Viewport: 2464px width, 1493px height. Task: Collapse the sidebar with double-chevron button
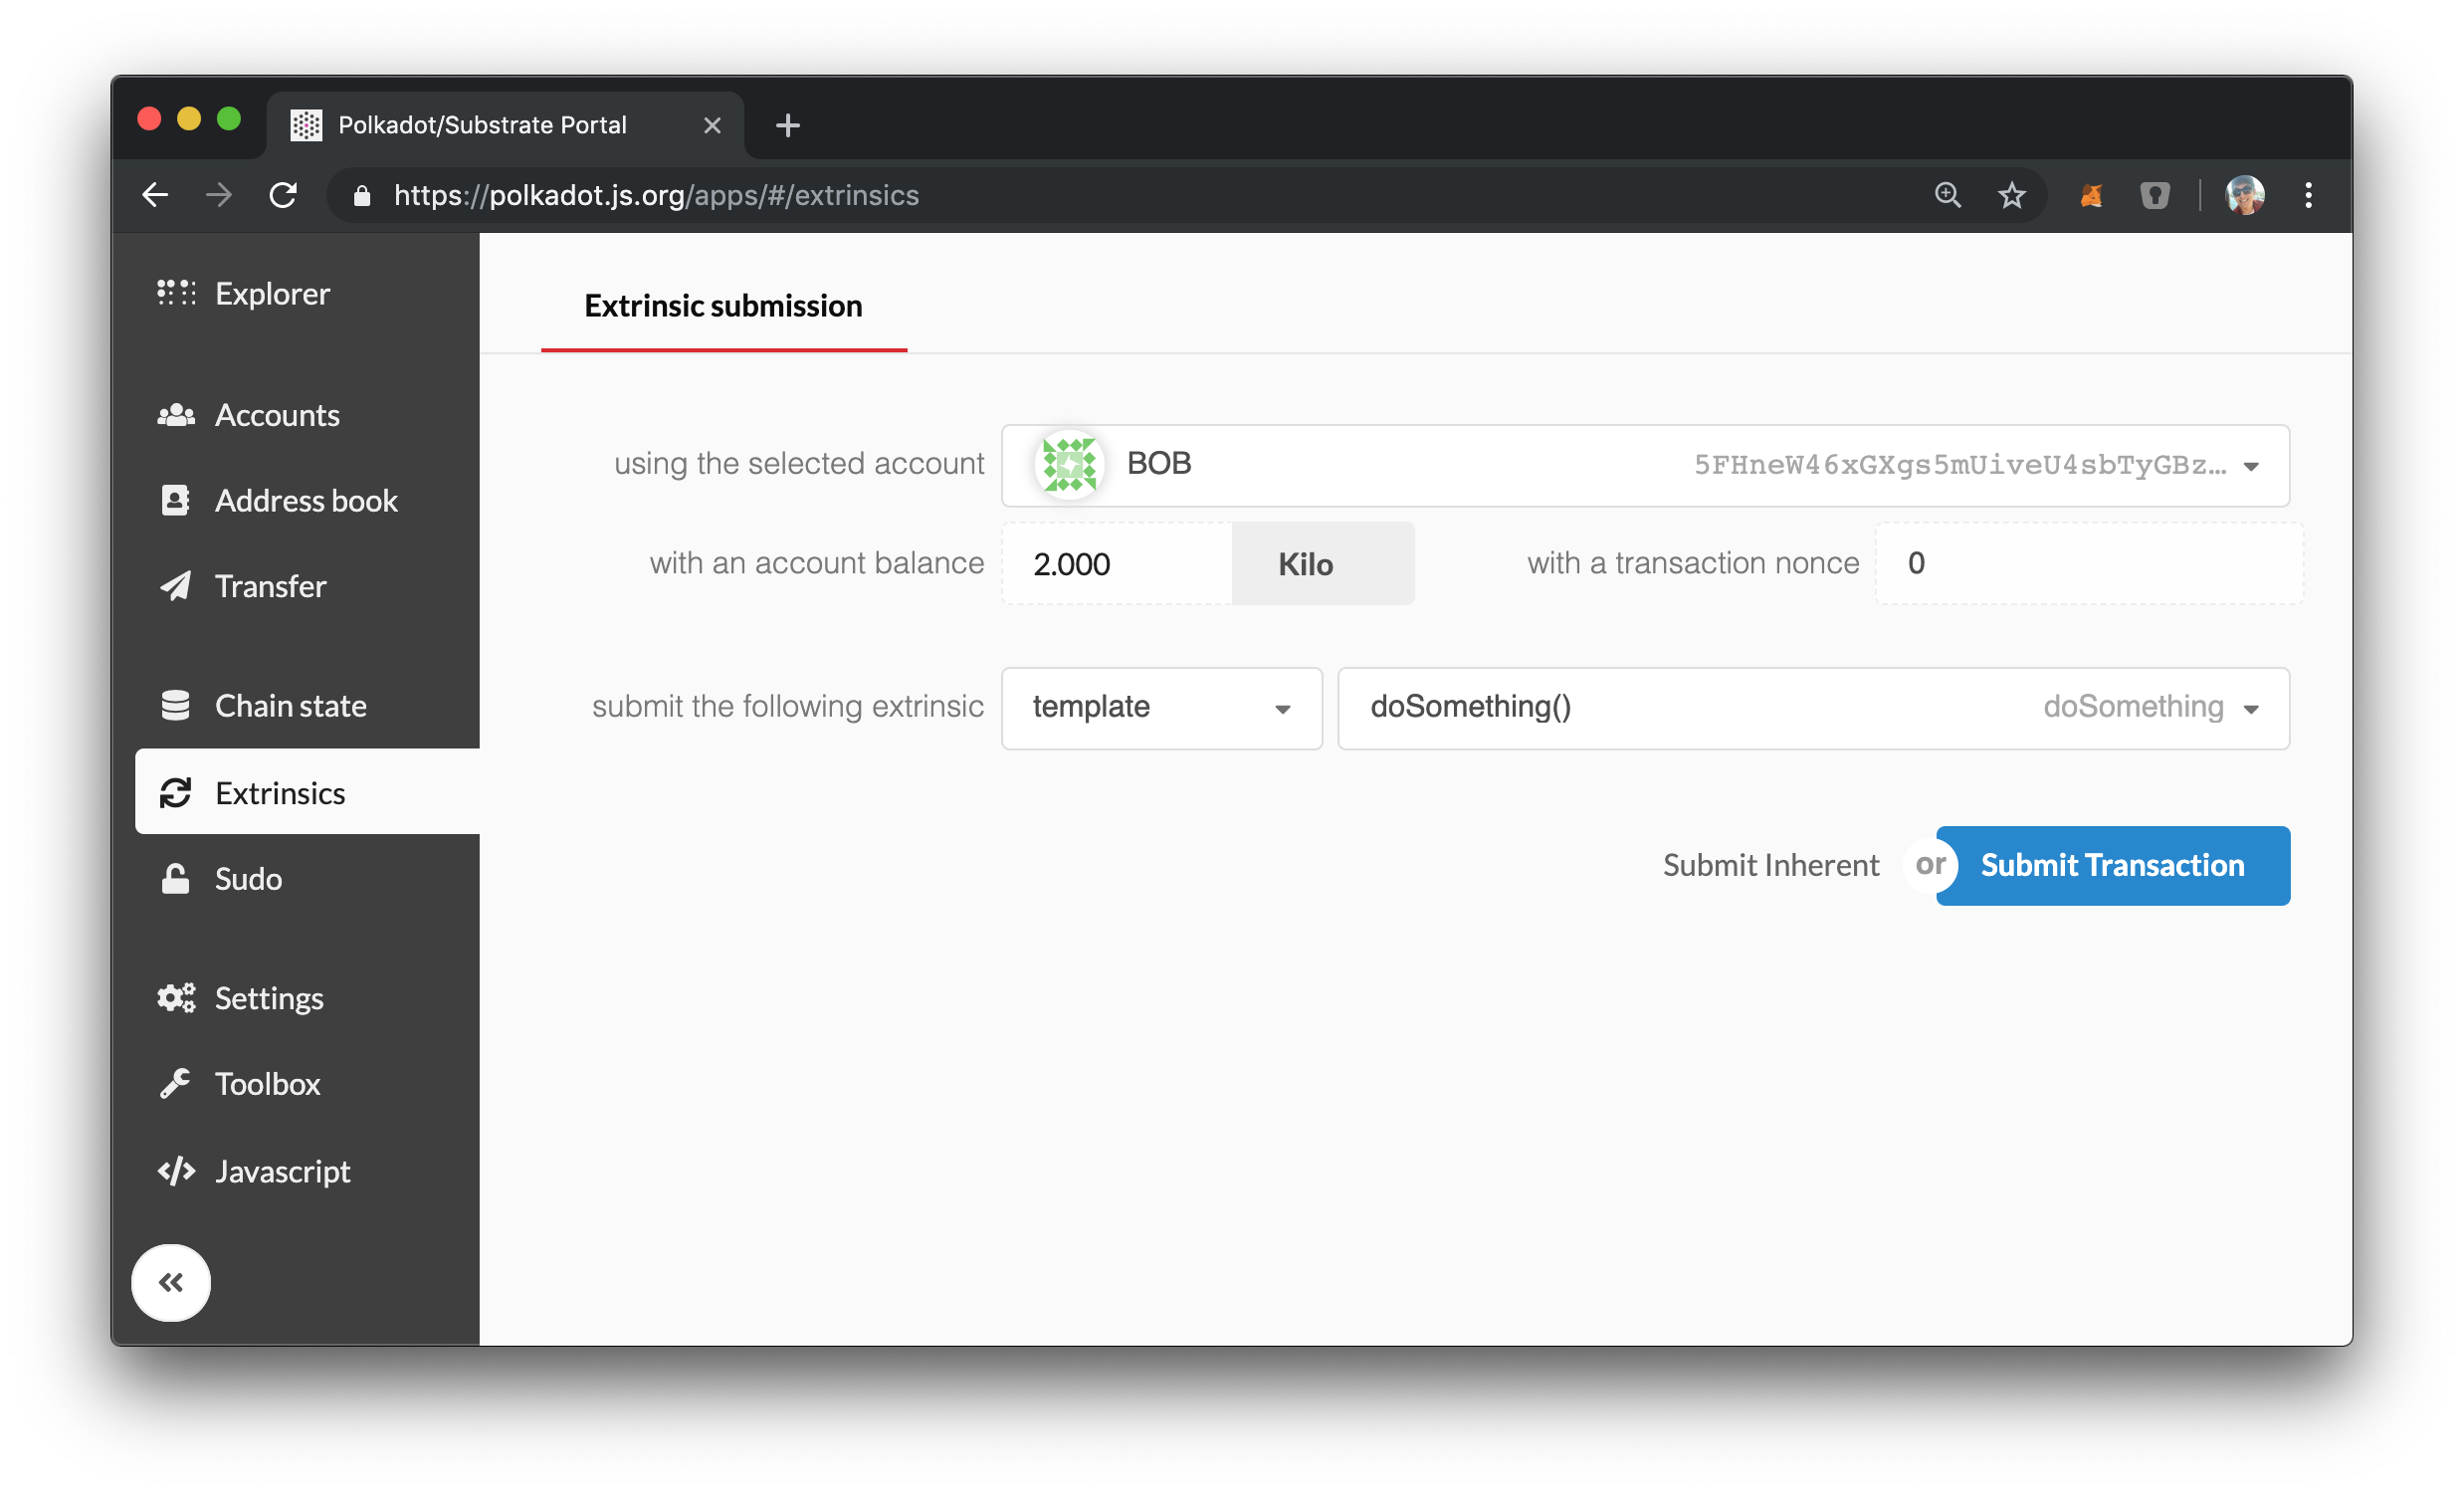click(170, 1283)
